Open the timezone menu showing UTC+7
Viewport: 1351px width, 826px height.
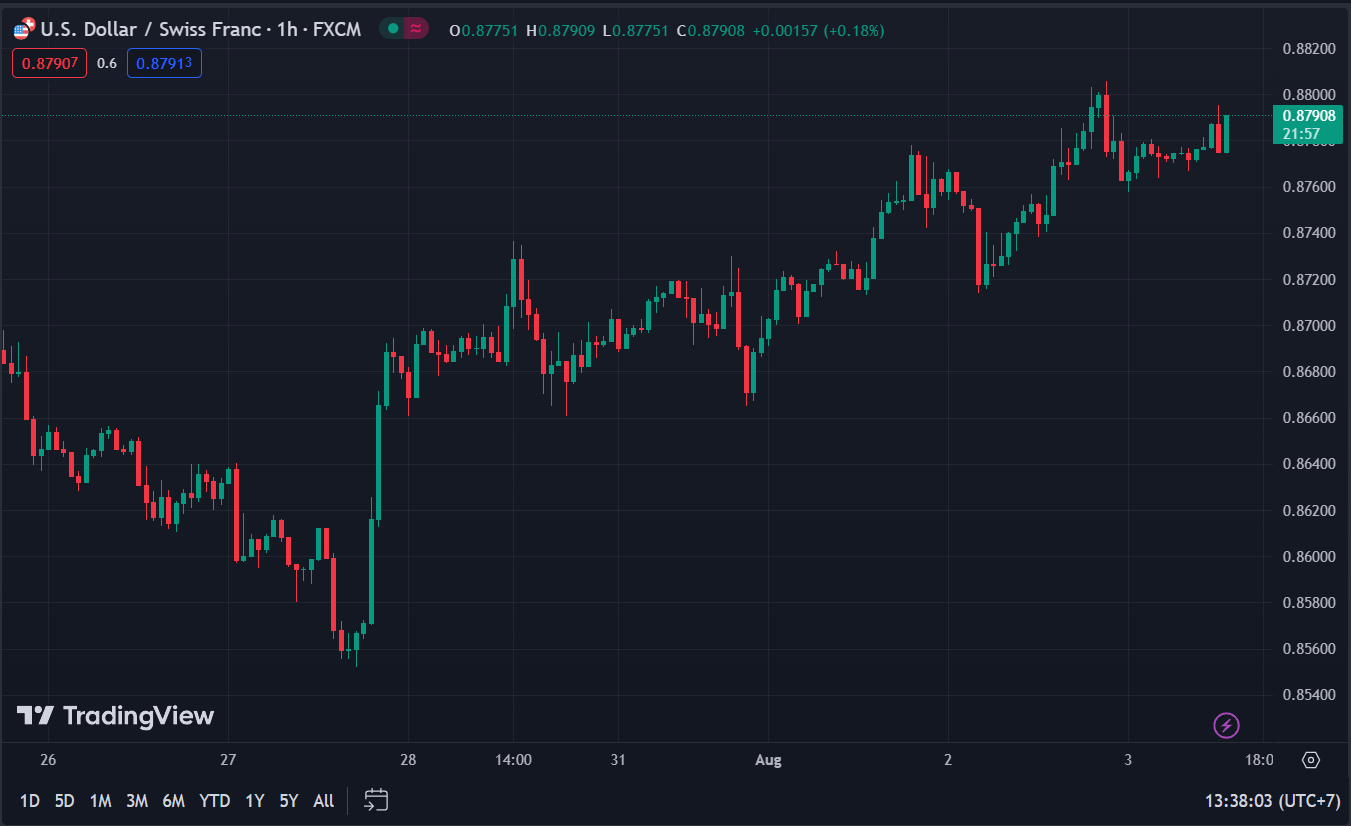(1270, 800)
